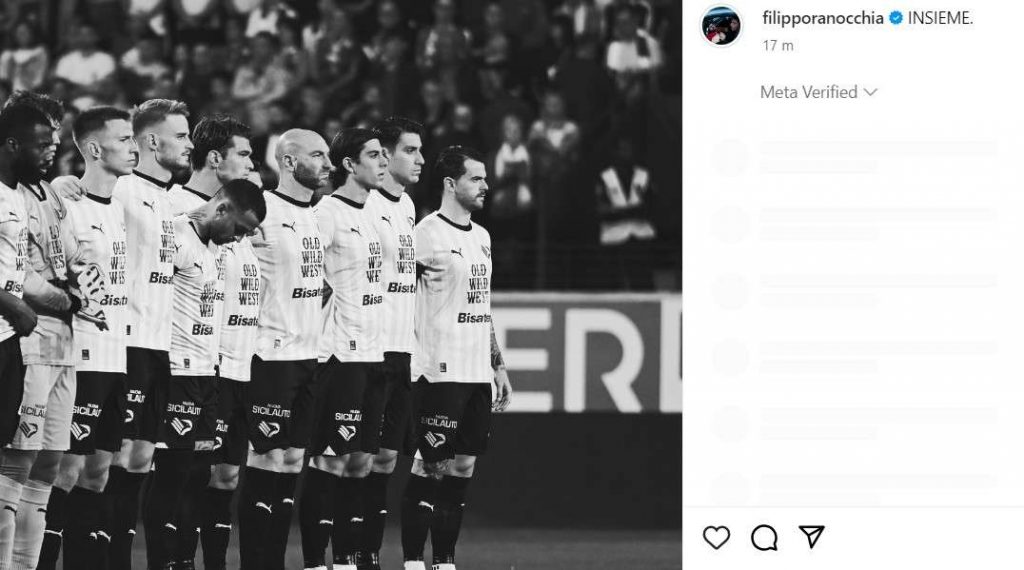
Task: Select the INSIEME caption text
Action: click(x=940, y=18)
